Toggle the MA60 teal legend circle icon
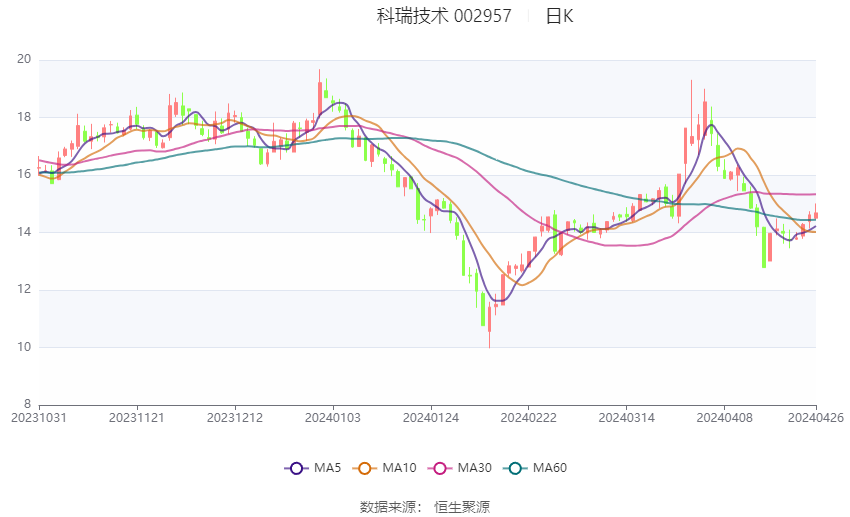The width and height of the screenshot is (850, 517). pos(515,468)
